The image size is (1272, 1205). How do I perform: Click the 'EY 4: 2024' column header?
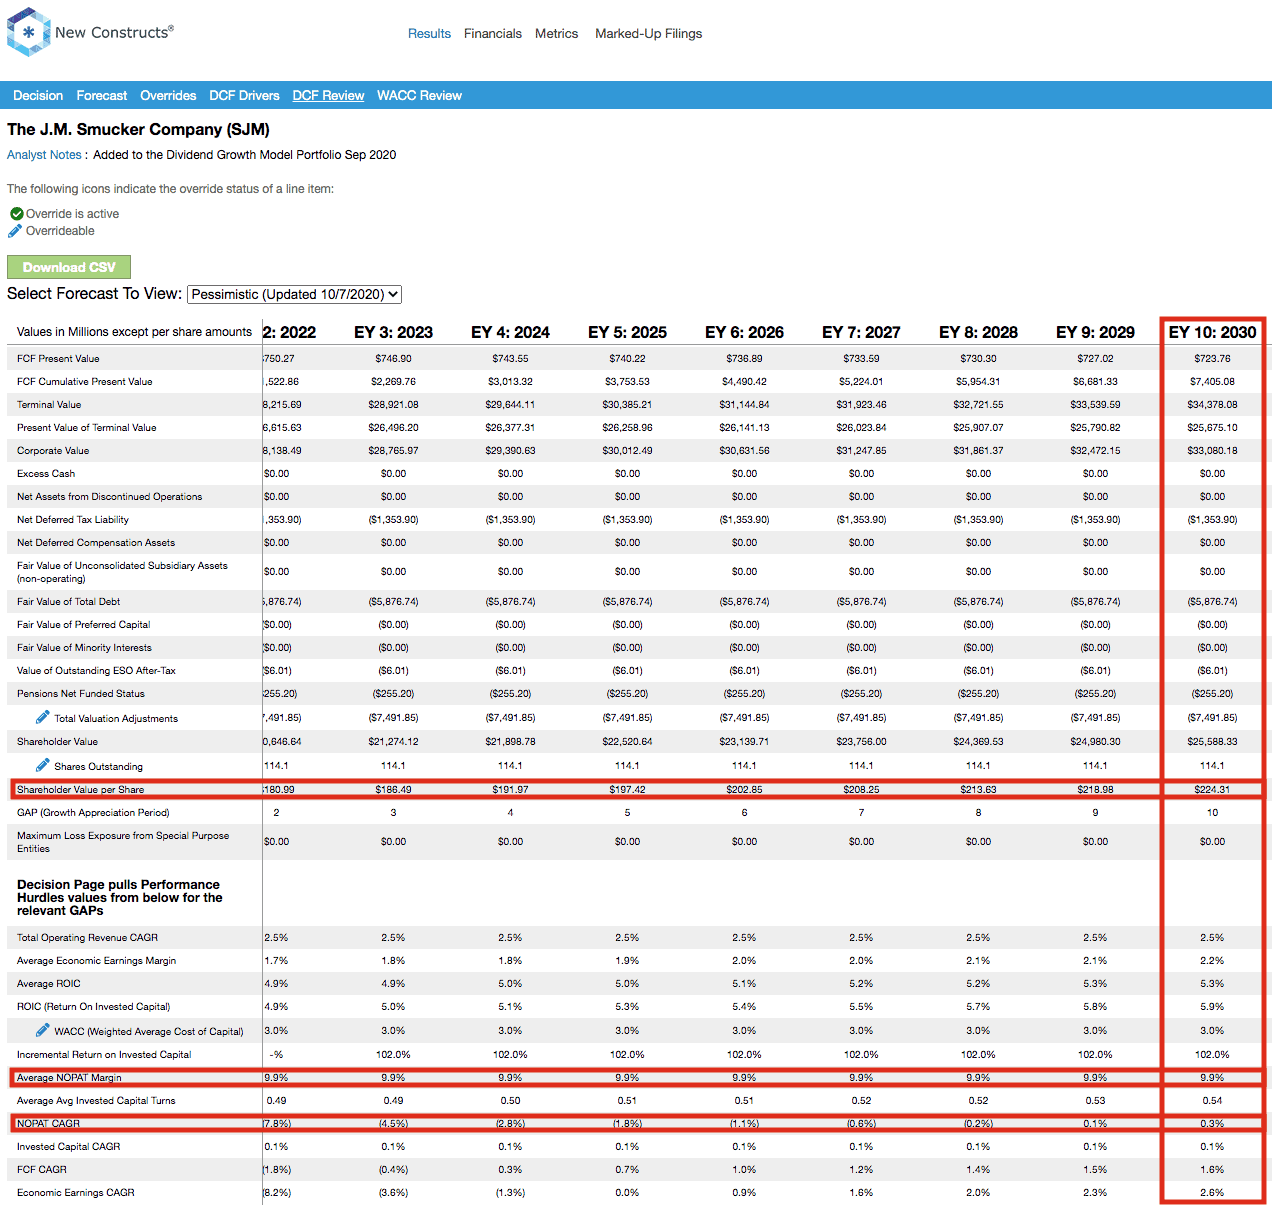tap(510, 332)
